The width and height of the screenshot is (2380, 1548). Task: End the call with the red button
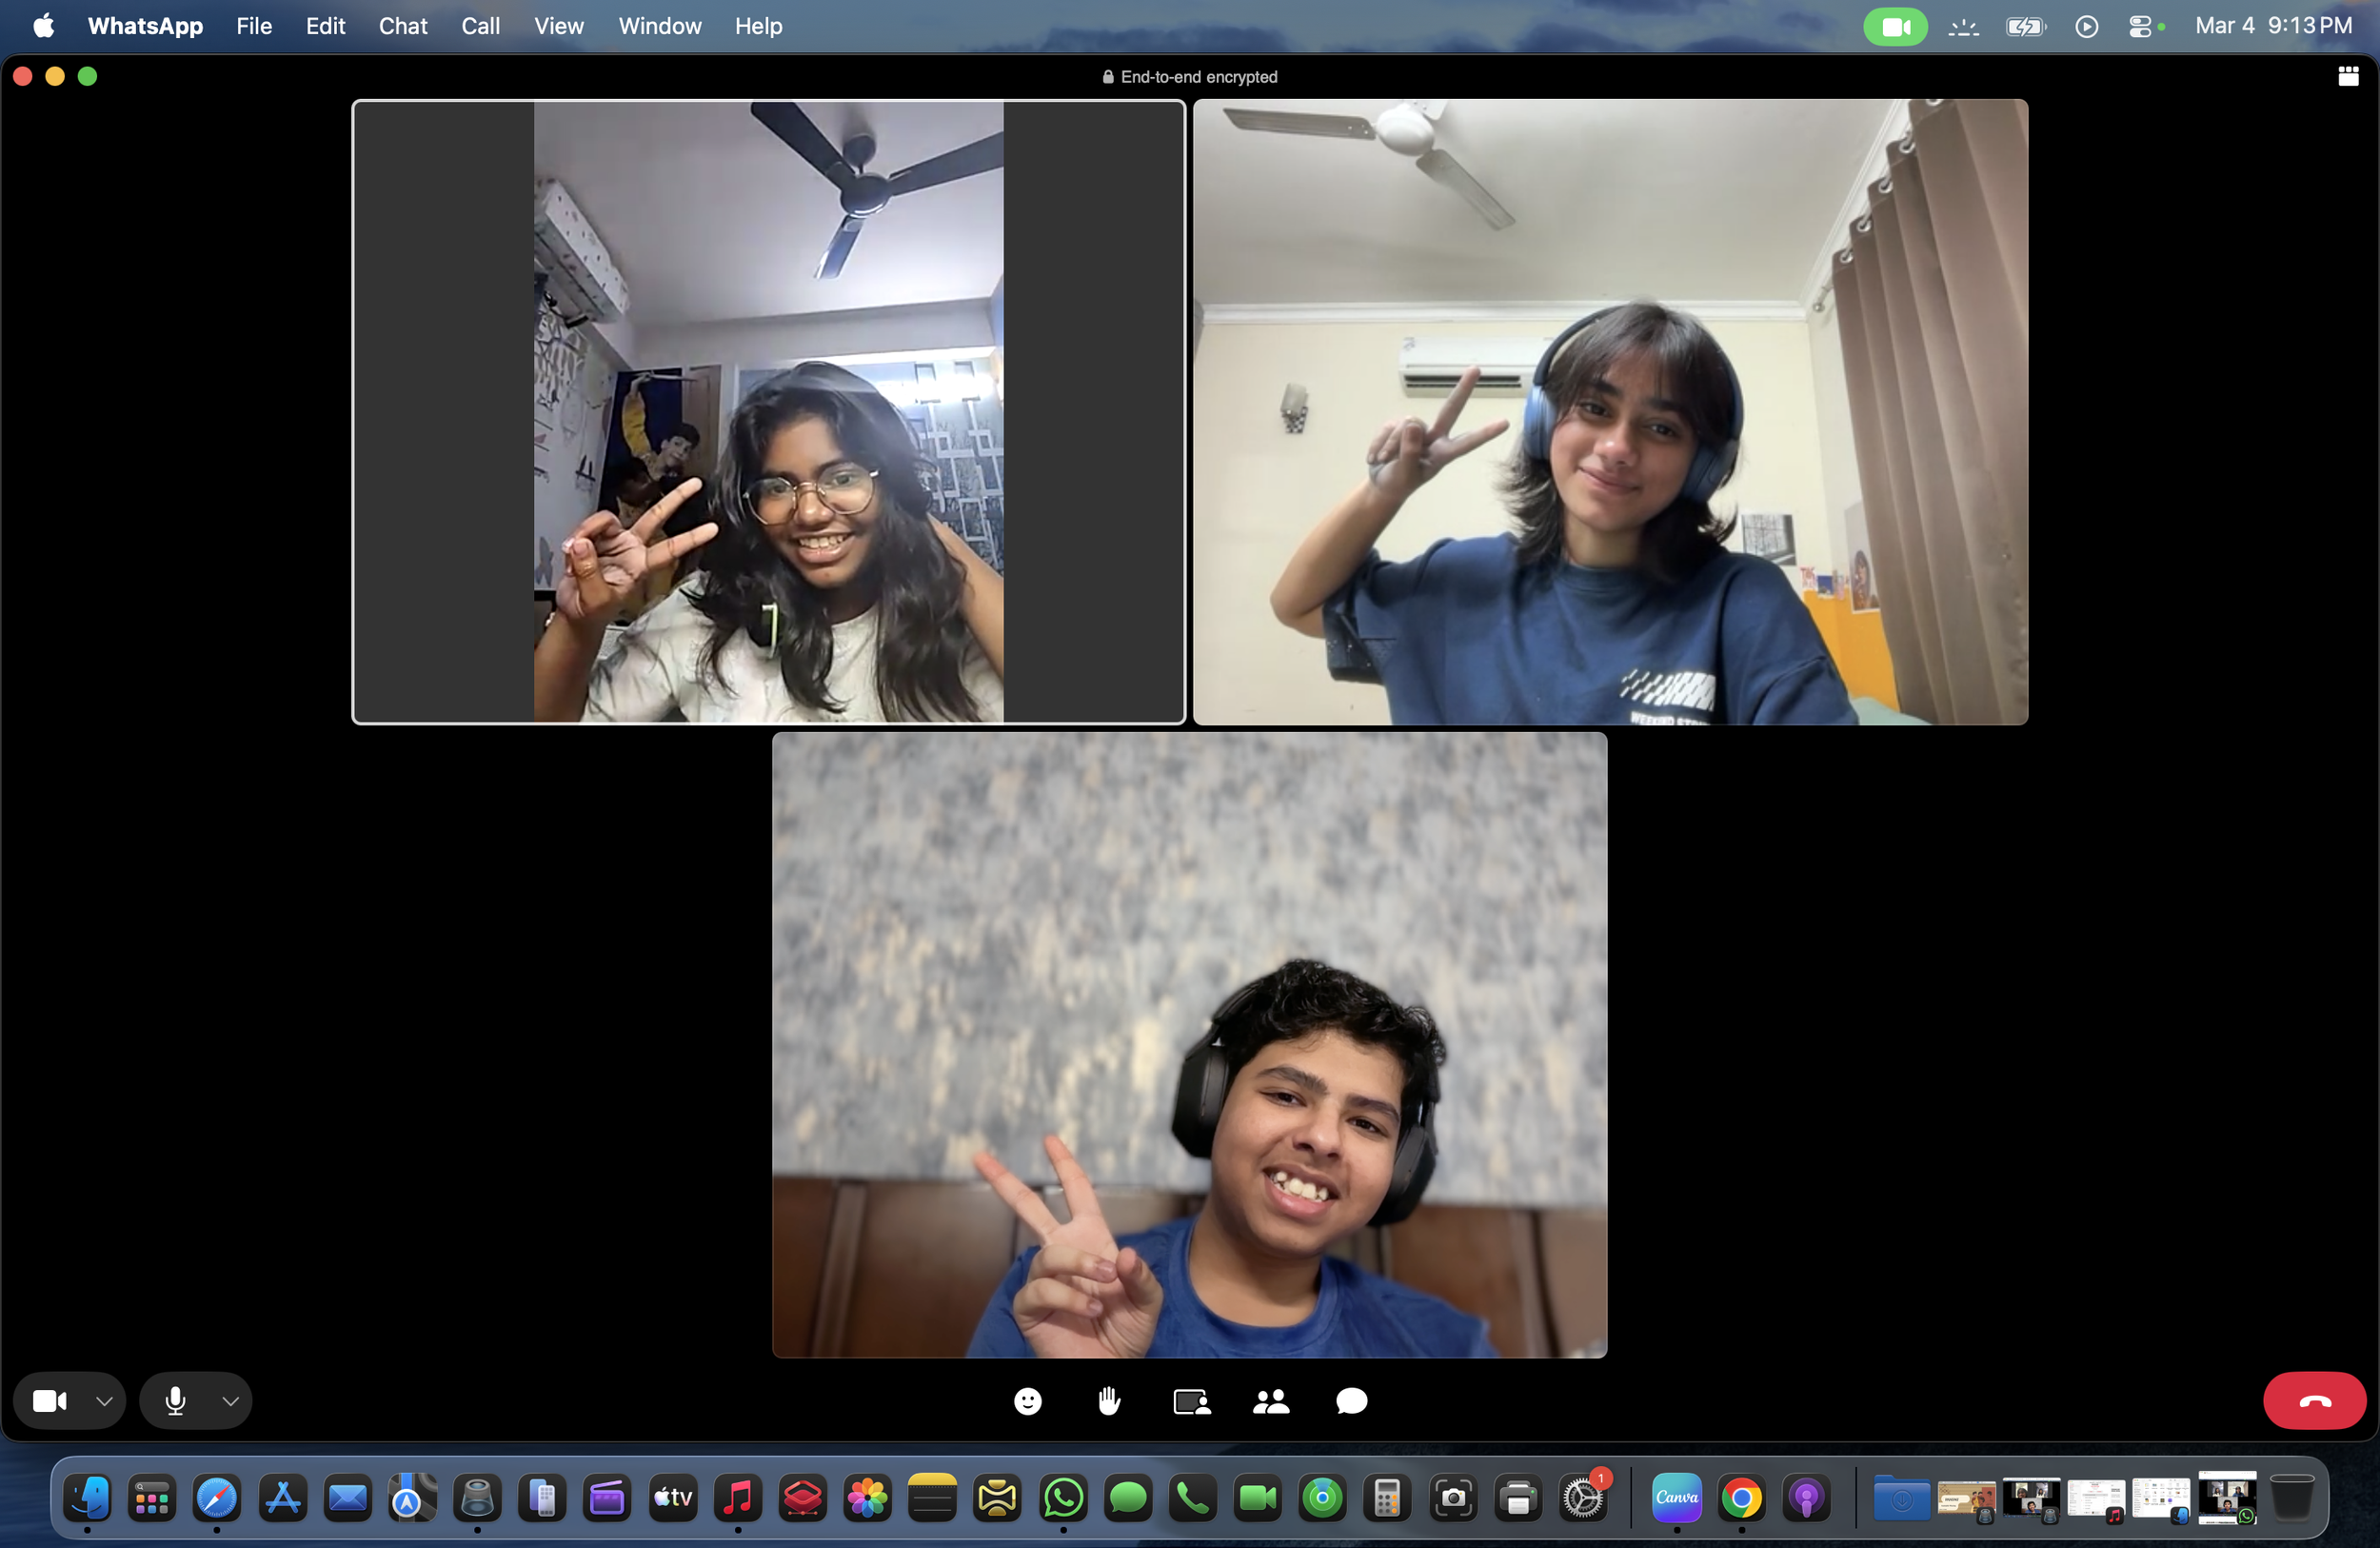(x=2314, y=1400)
